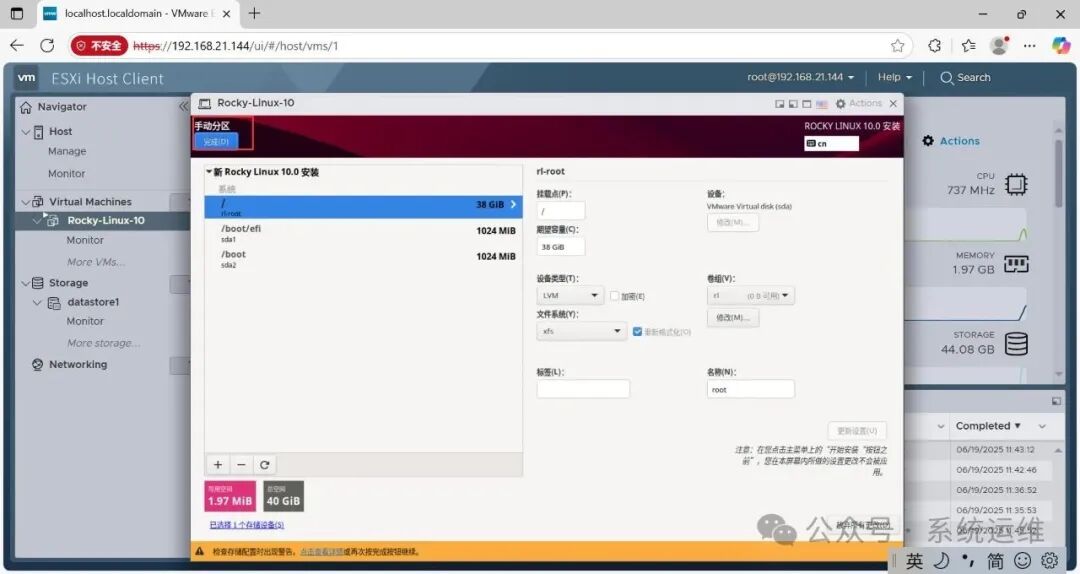Viewport: 1080px width, 574px height.
Task: Remove the selected mount point with minus
Action: pyautogui.click(x=241, y=464)
